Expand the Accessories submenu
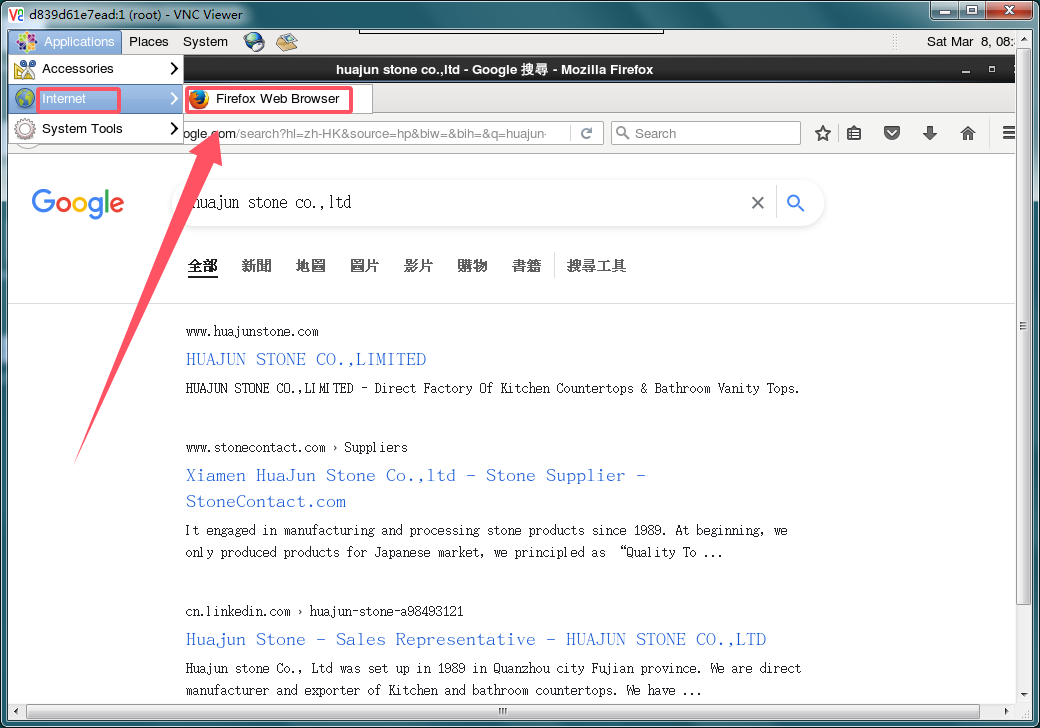The width and height of the screenshot is (1040, 728). 96,69
